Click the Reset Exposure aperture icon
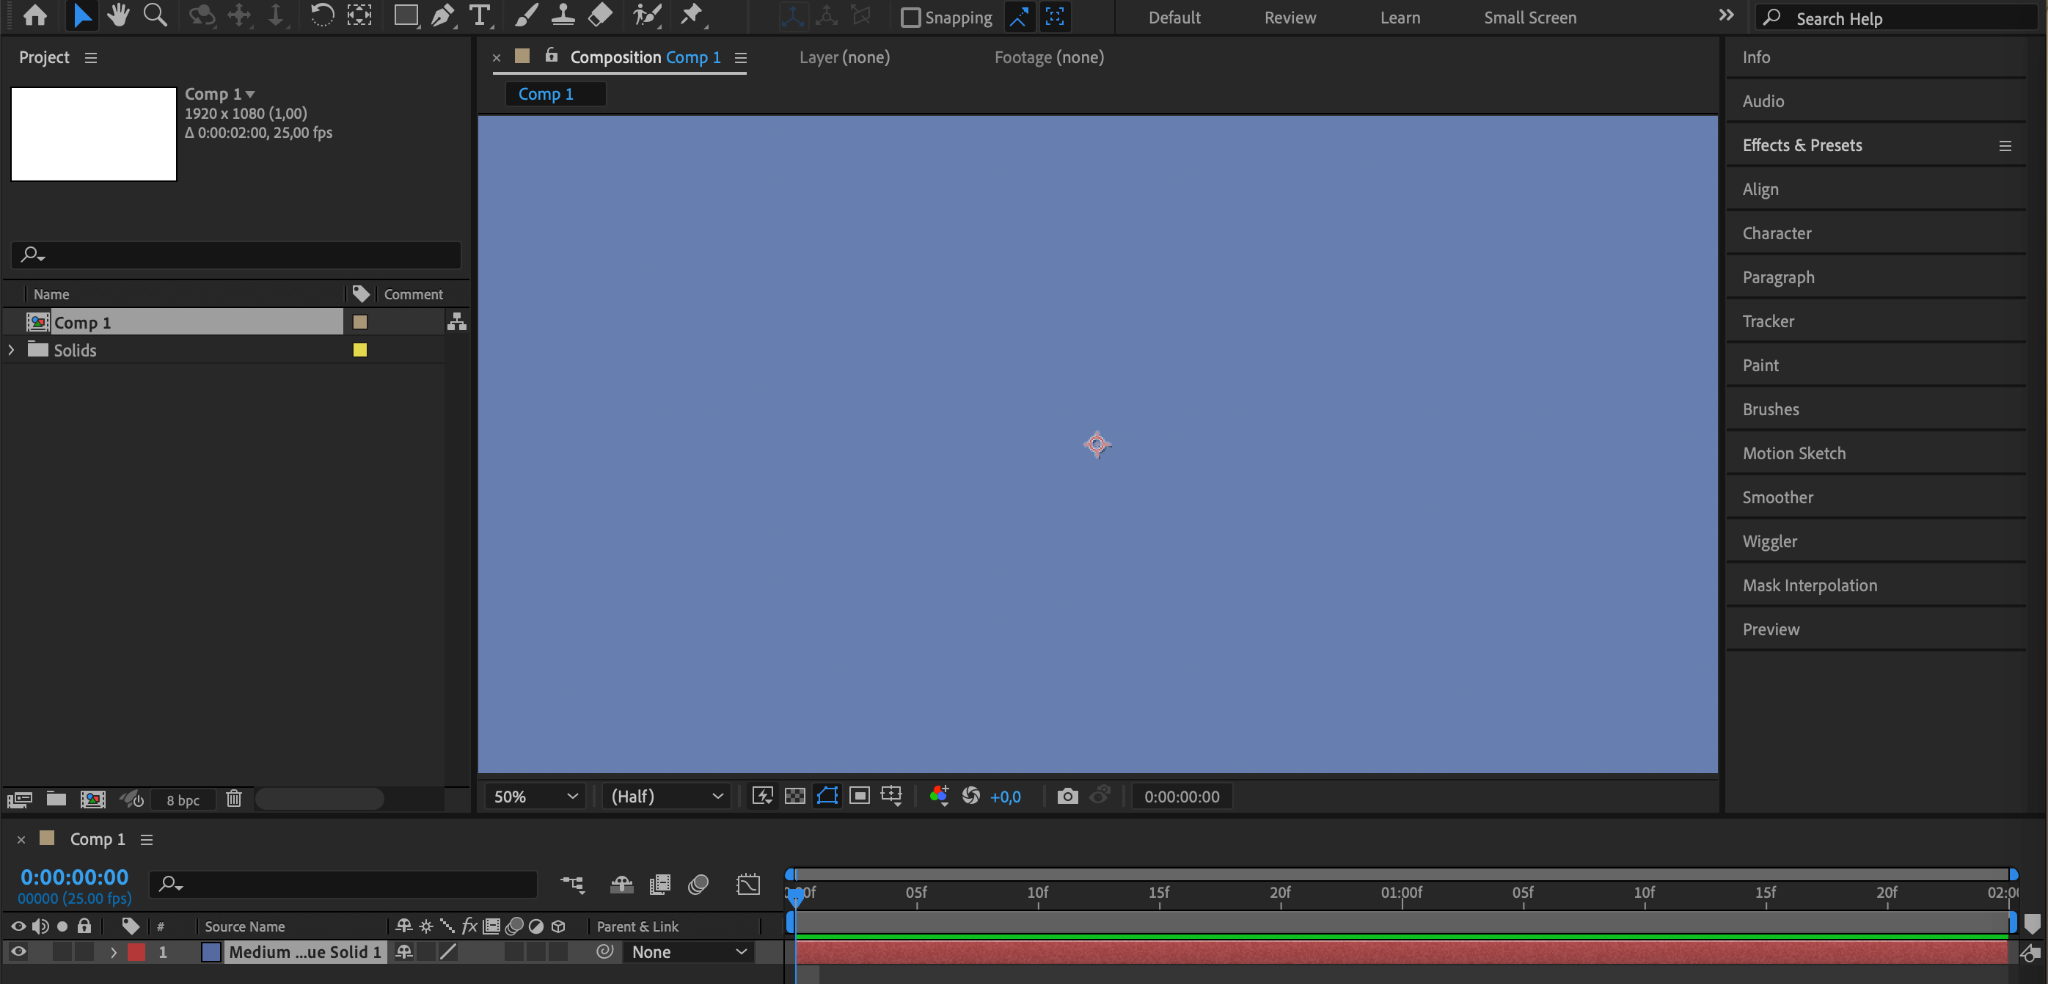2048x984 pixels. (x=971, y=796)
